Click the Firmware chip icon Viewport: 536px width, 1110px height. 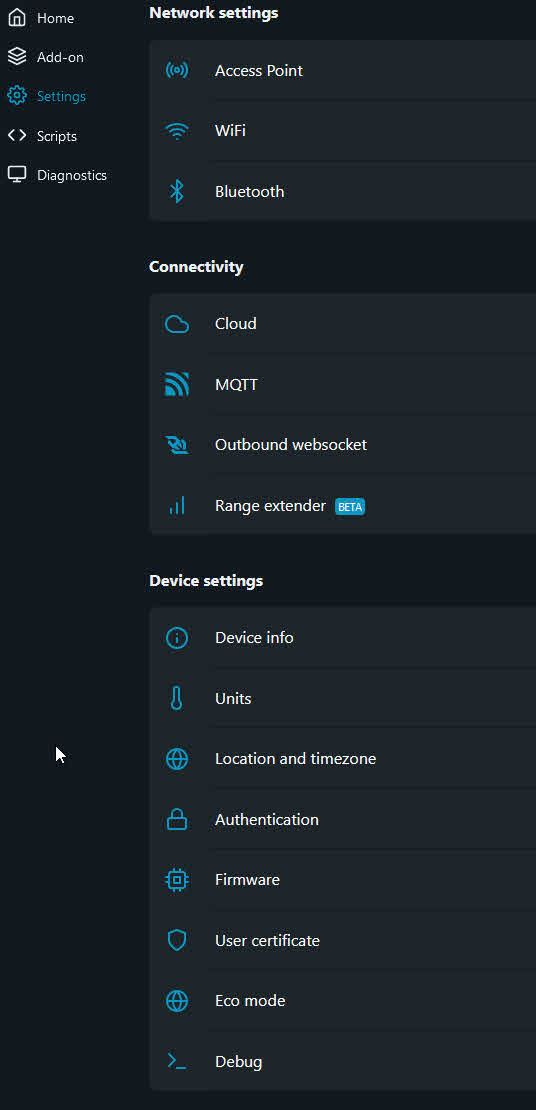click(x=176, y=880)
